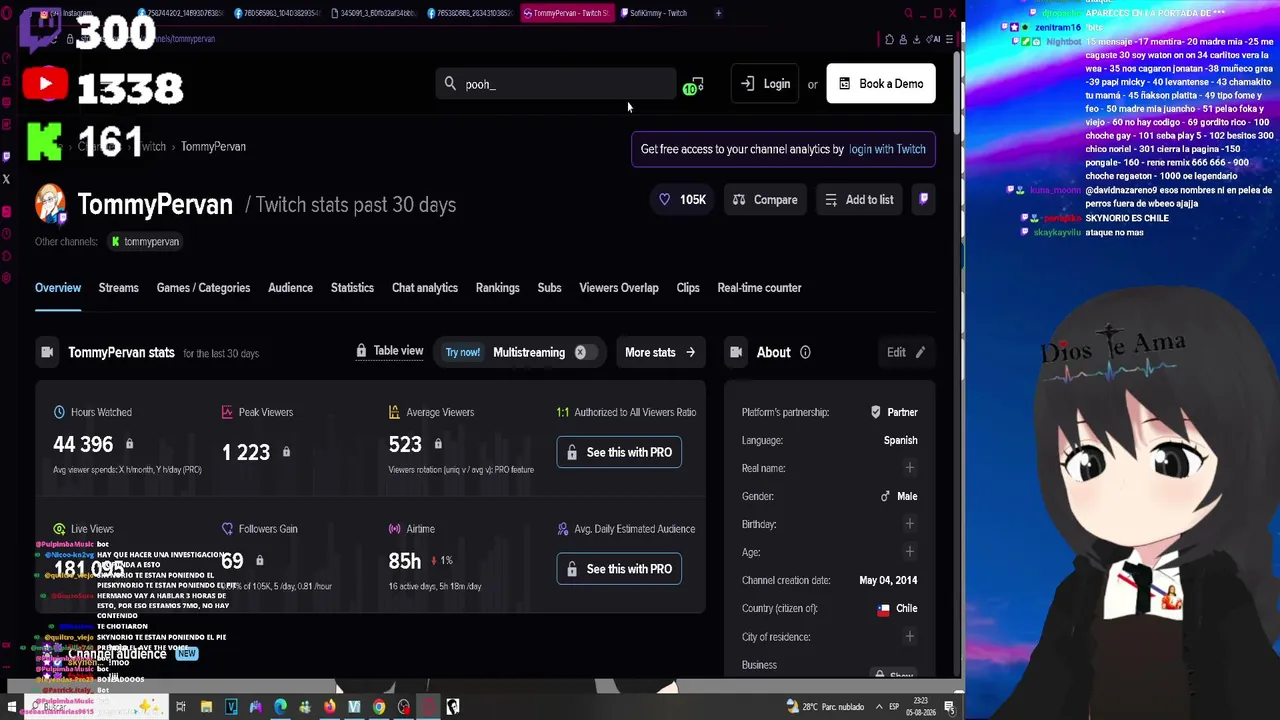Open the login with Twitch link
1280x720 pixels.
(x=887, y=149)
